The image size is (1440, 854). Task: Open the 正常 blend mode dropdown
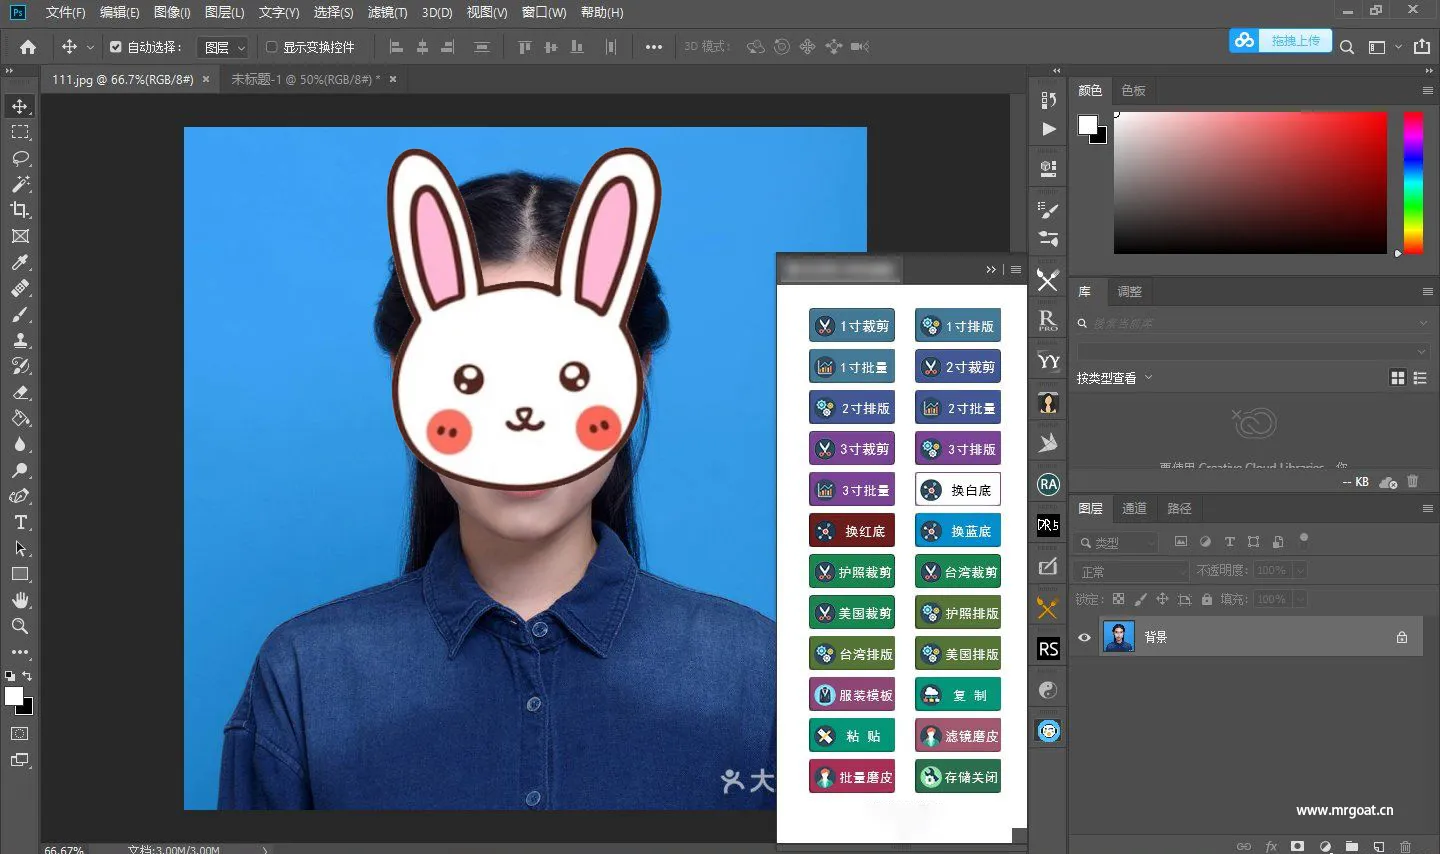coord(1132,571)
